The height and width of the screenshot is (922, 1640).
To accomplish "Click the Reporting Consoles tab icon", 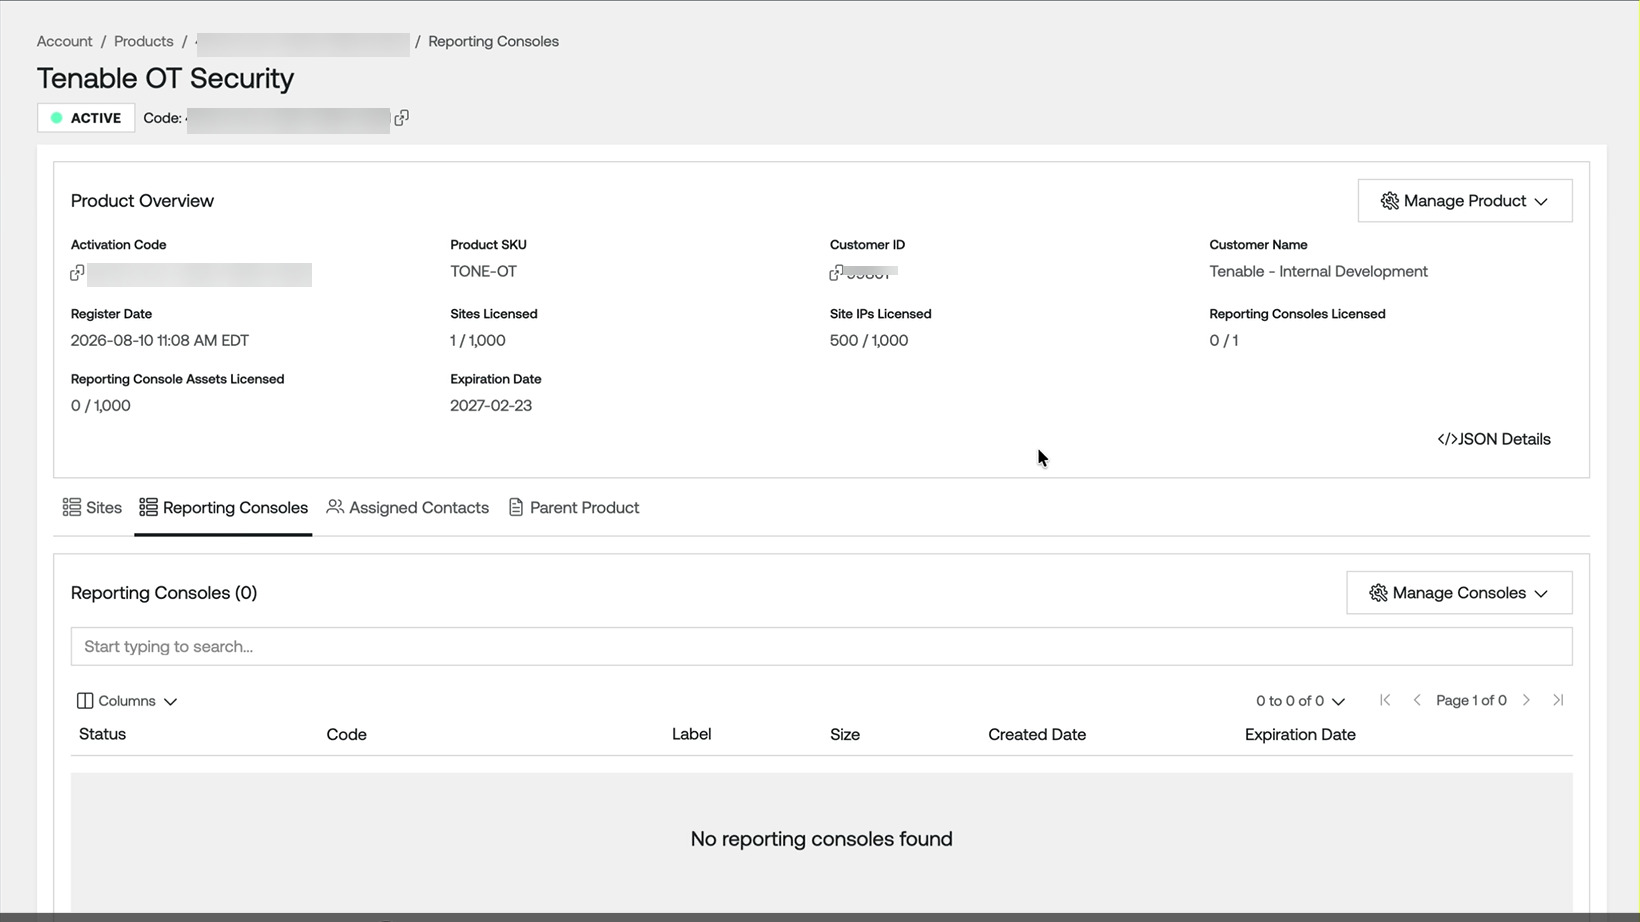I will point(148,507).
